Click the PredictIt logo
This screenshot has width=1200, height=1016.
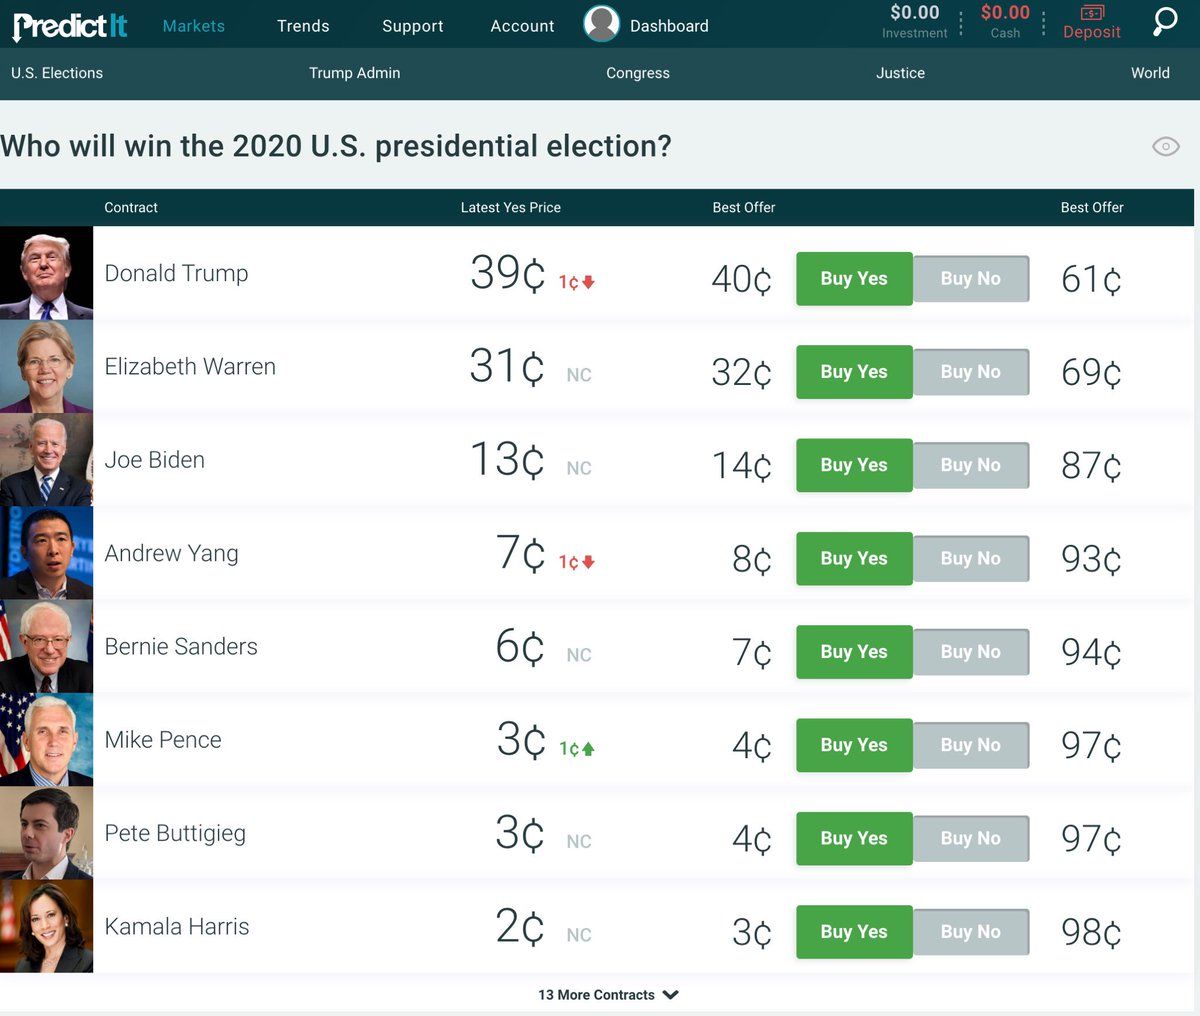coord(70,26)
